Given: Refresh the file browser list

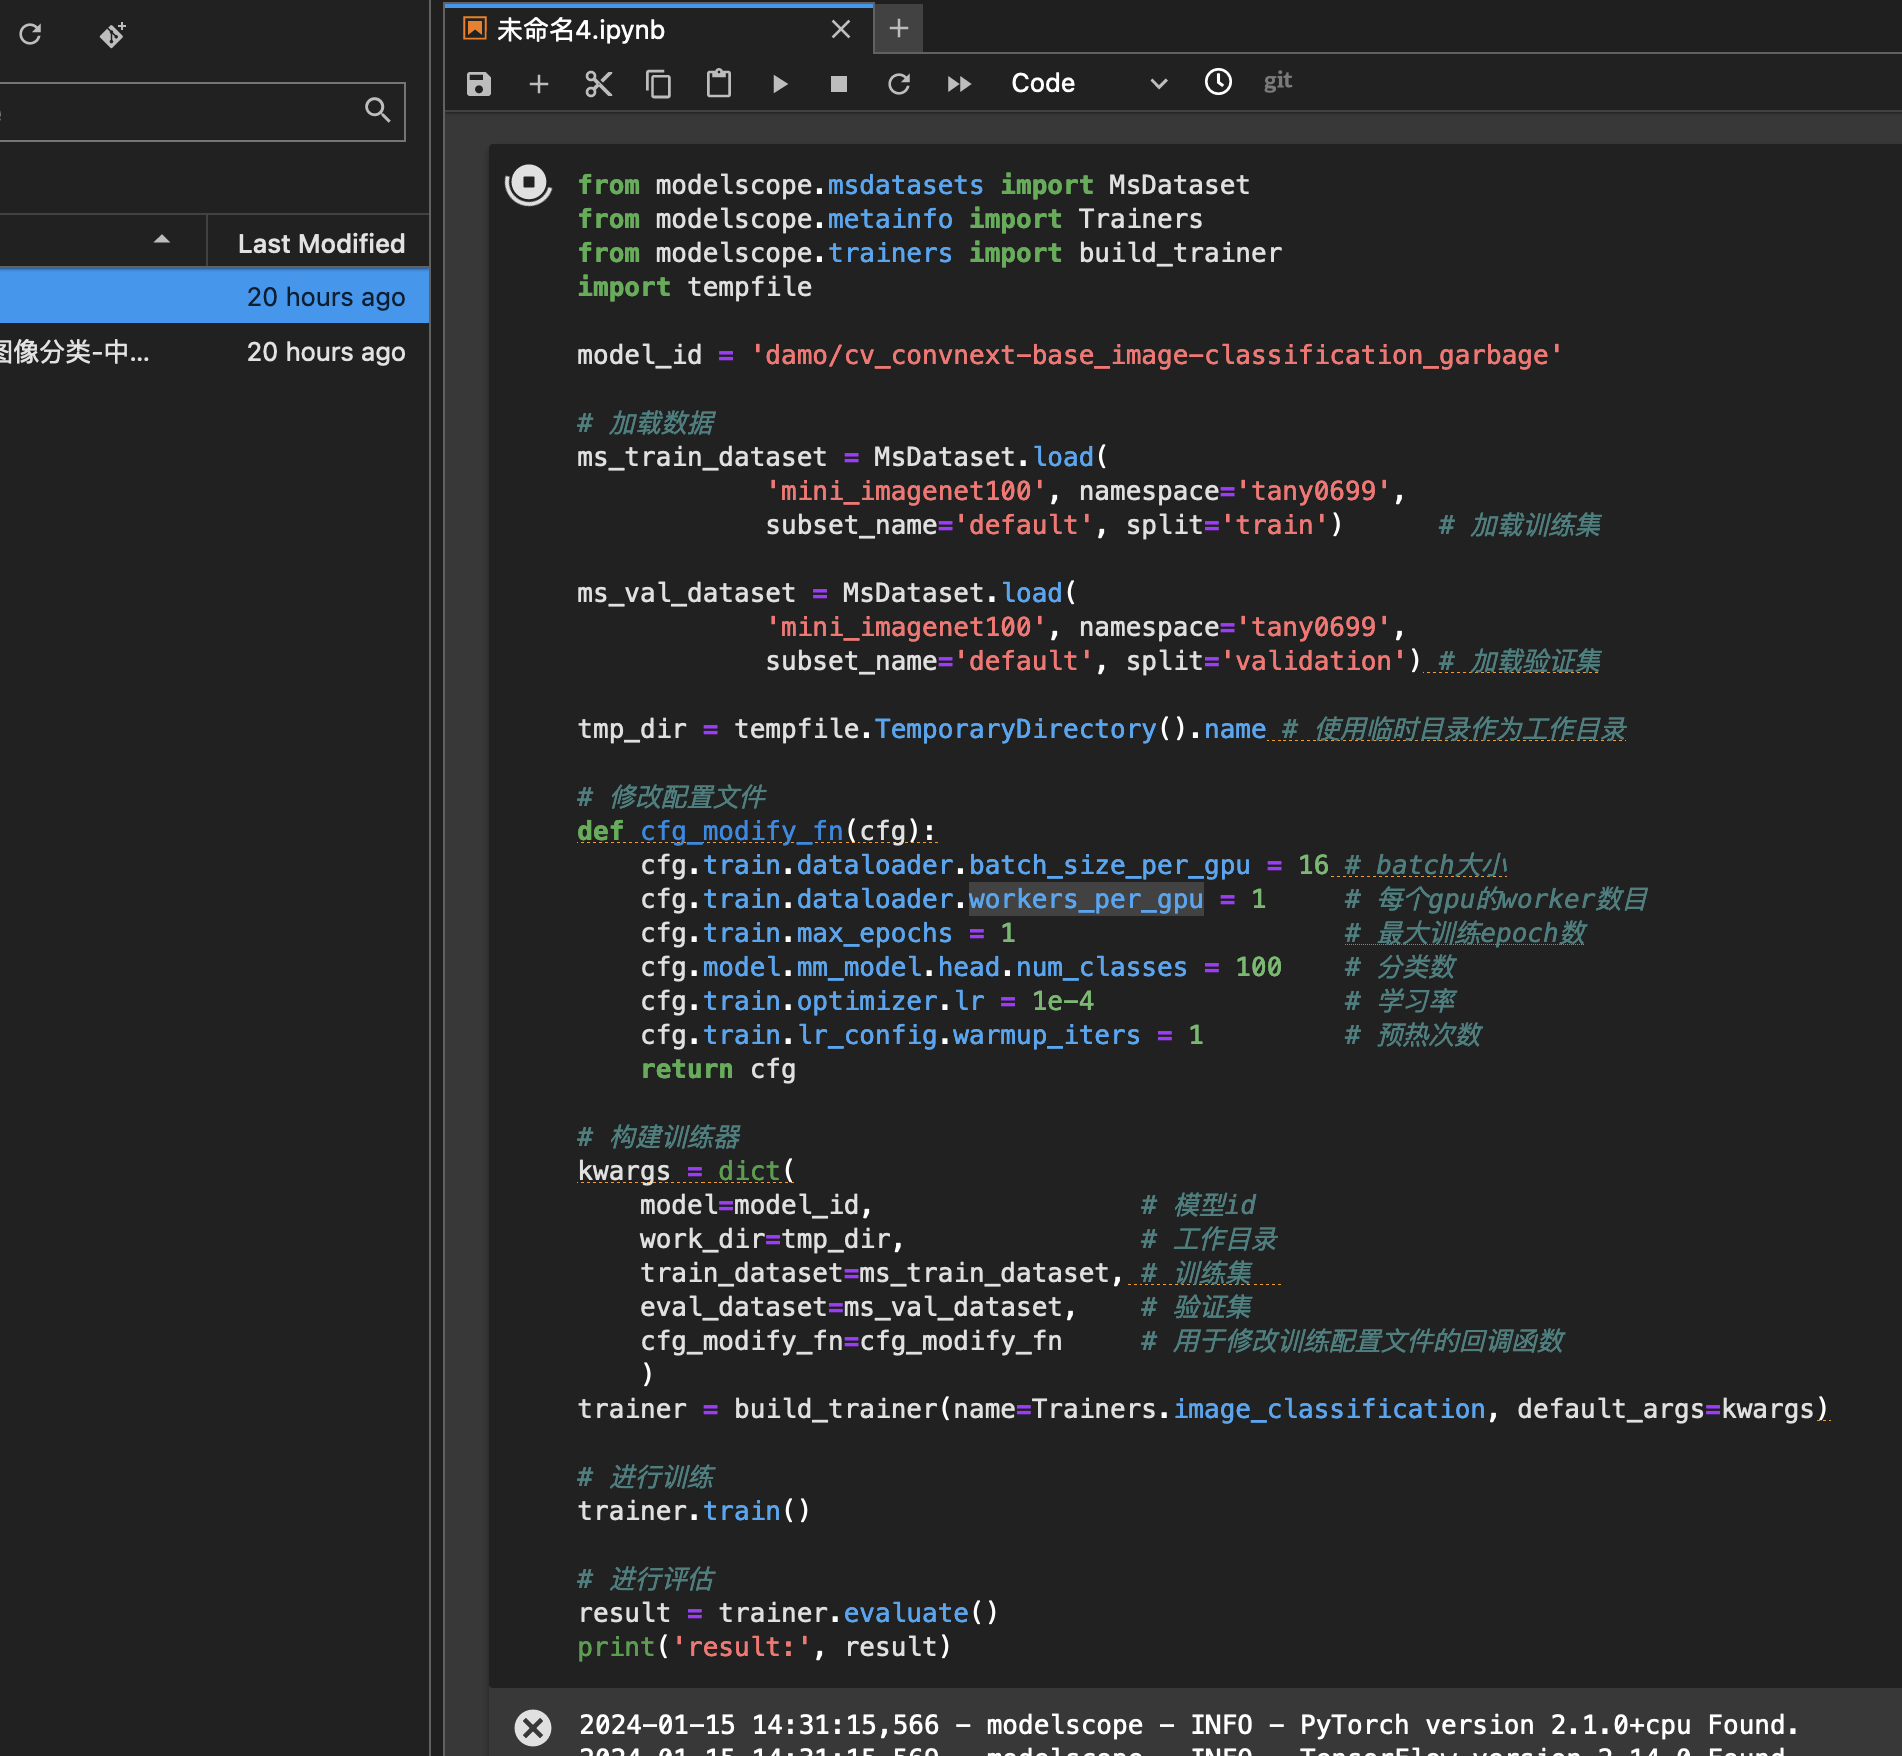Looking at the screenshot, I should (30, 35).
